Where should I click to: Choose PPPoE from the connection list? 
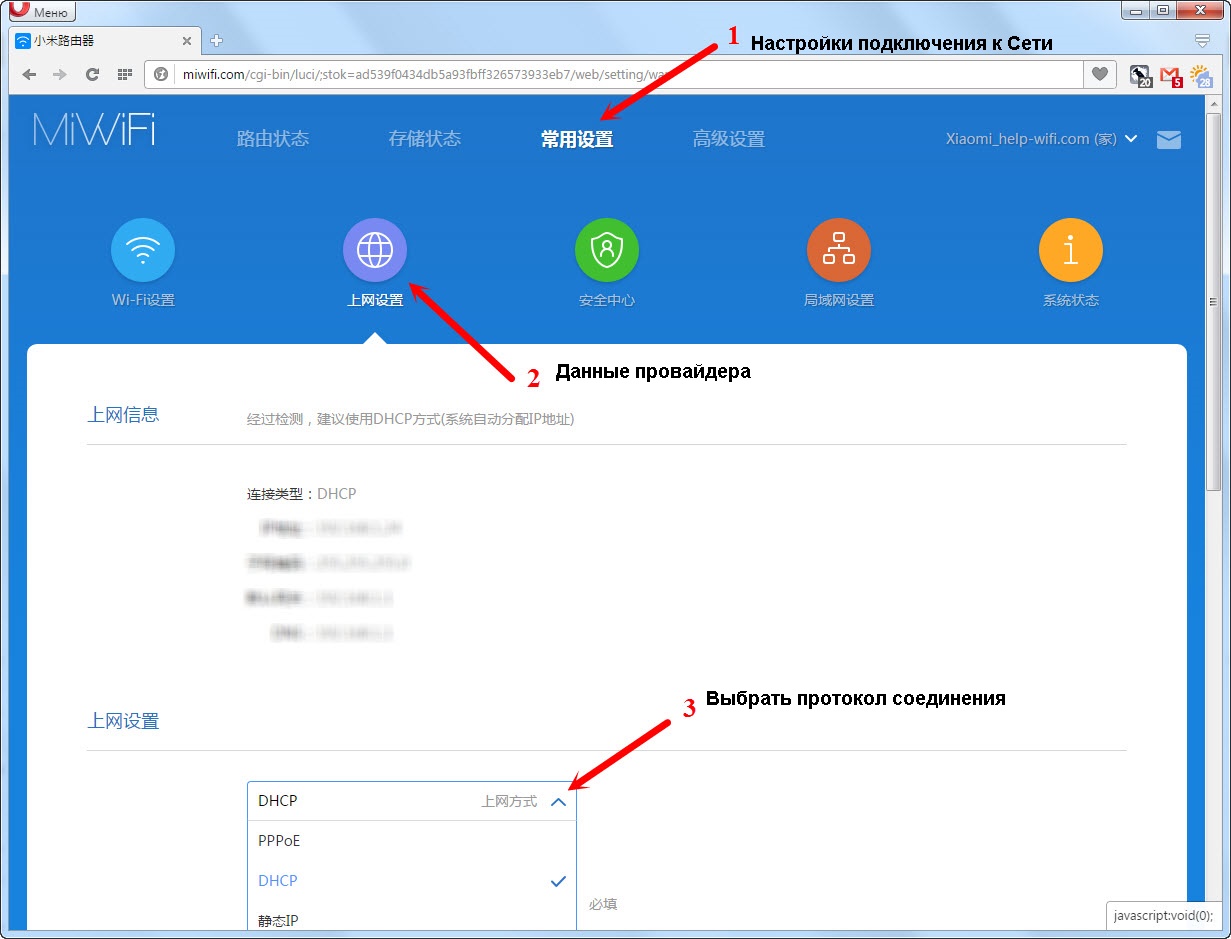point(411,841)
